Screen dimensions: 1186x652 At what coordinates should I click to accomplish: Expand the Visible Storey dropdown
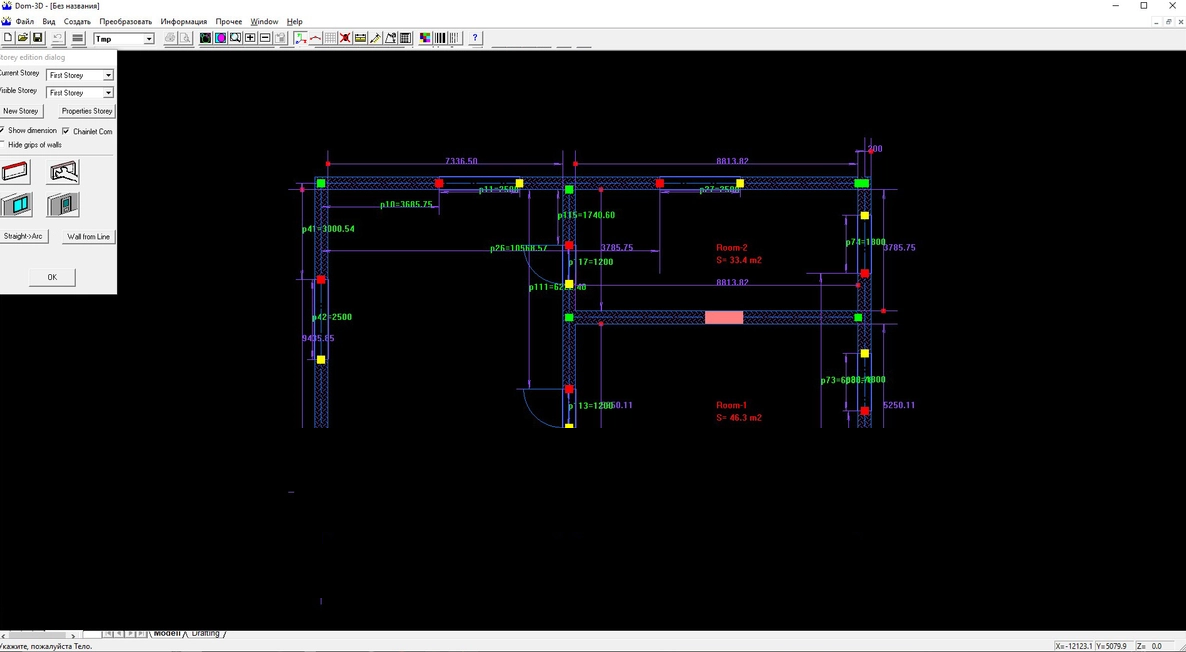point(108,92)
